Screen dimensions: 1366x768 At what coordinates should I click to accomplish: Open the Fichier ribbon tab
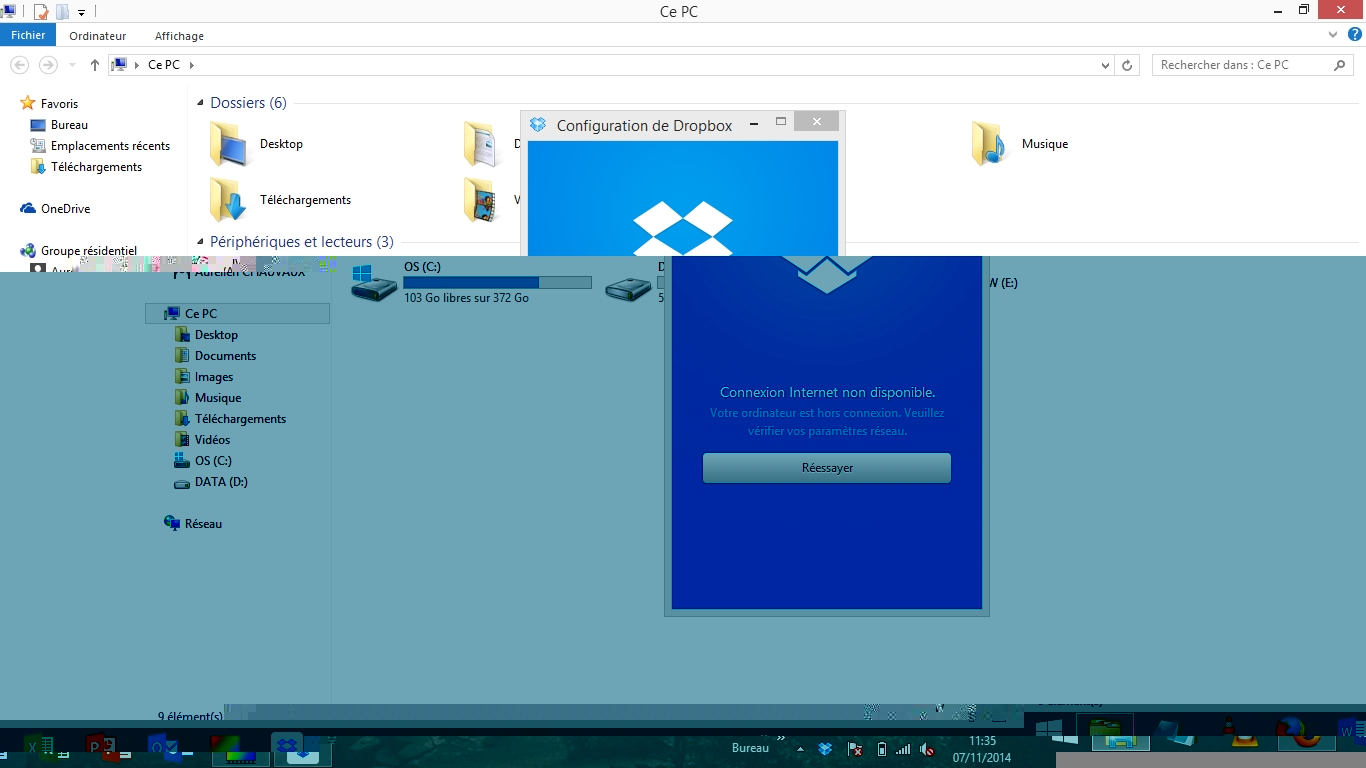point(28,35)
